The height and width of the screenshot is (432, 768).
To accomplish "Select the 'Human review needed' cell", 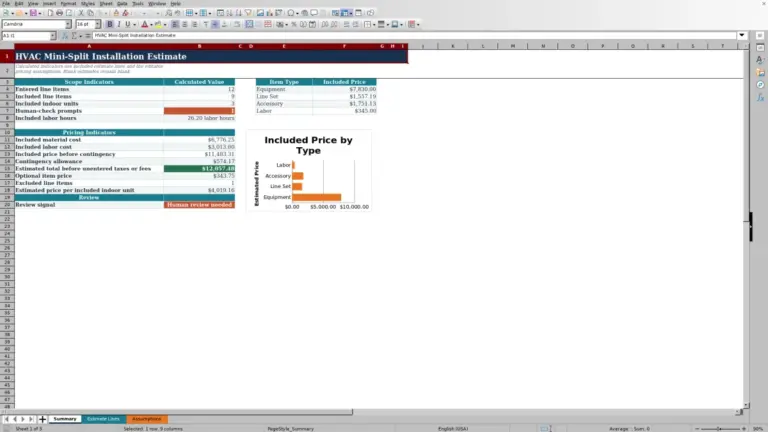I will tap(199, 205).
